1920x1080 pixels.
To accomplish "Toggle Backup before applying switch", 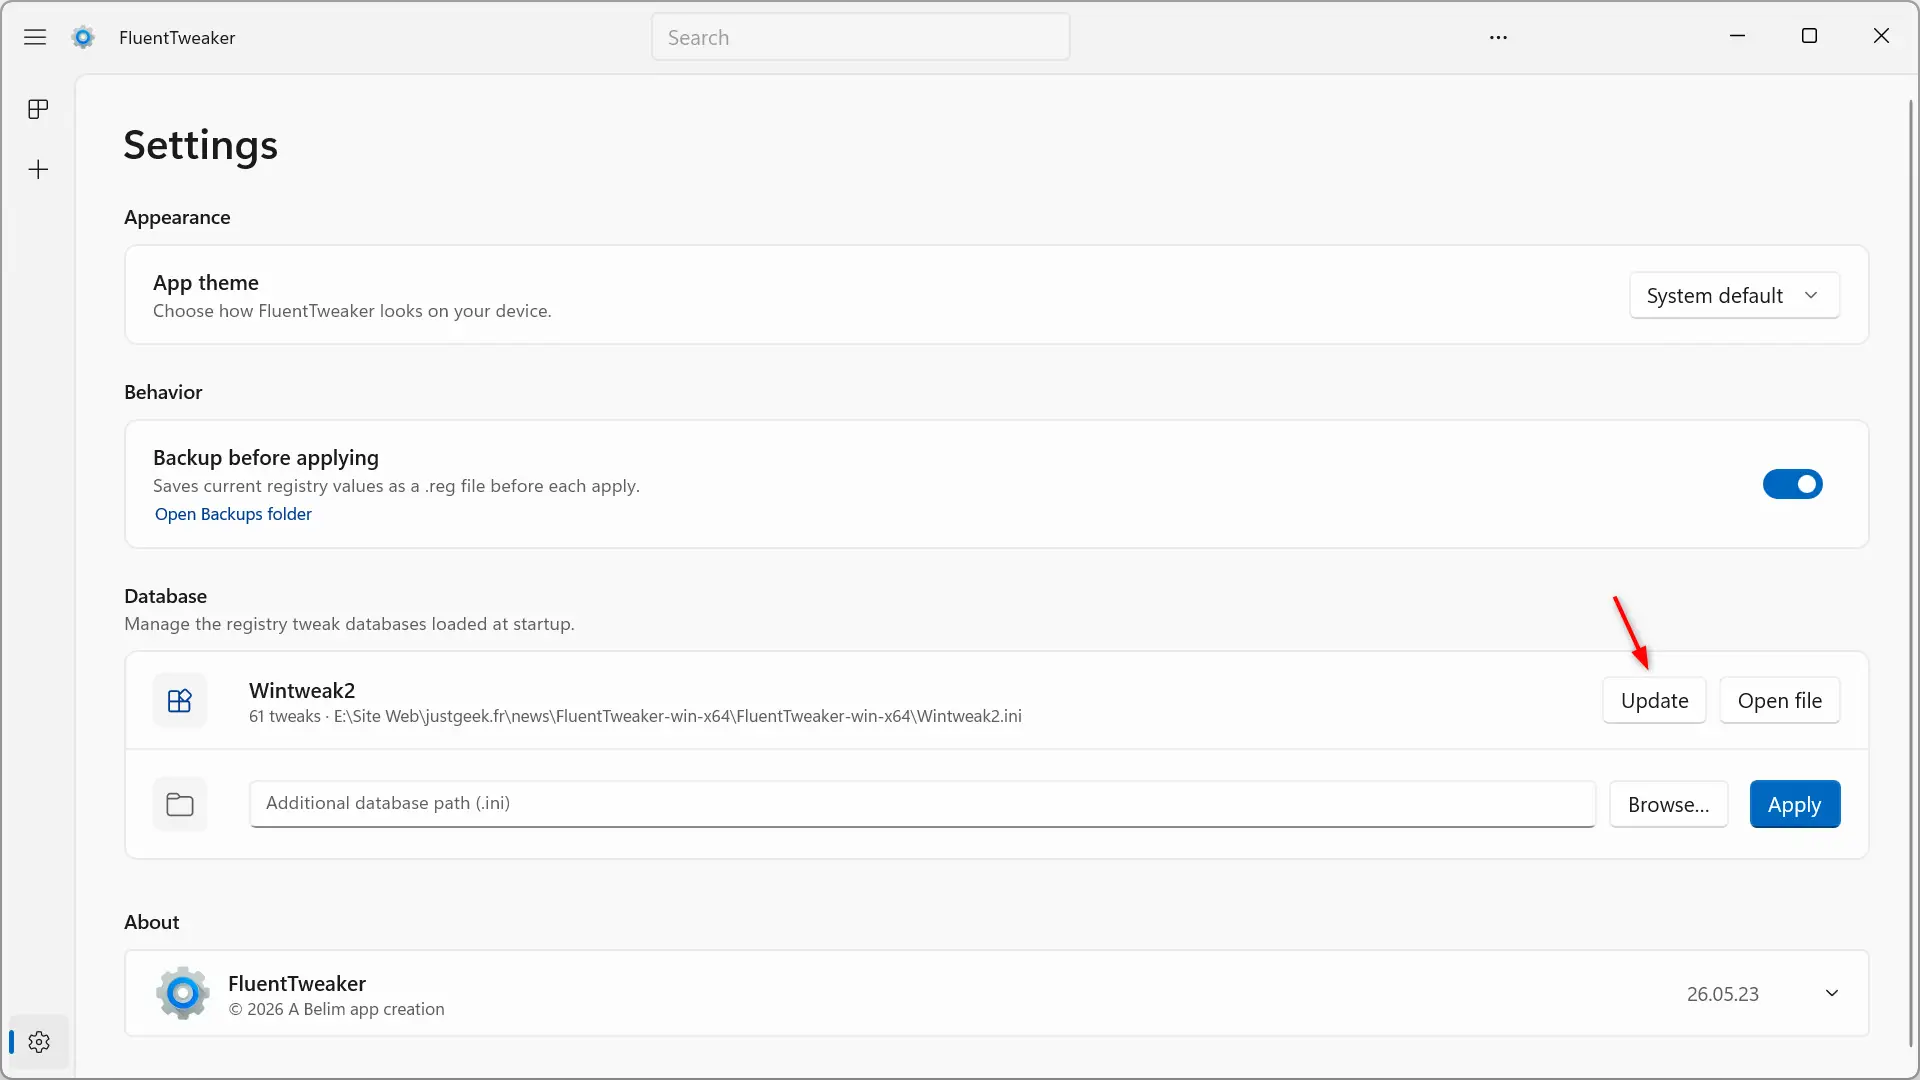I will click(1792, 484).
